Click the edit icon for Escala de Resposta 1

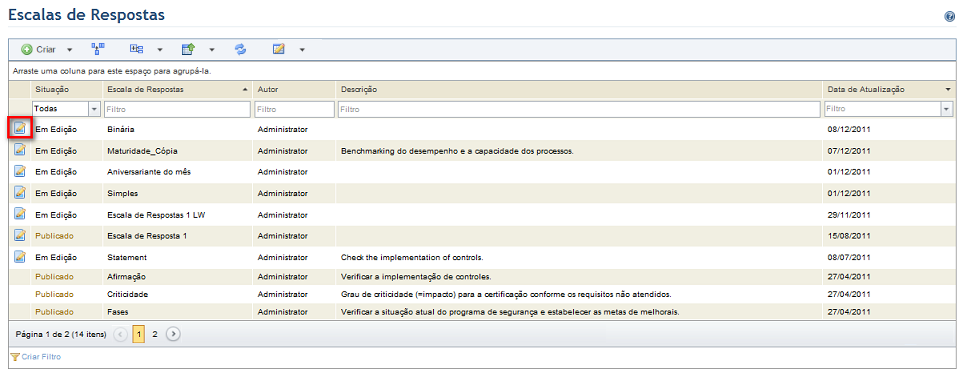tap(20, 235)
